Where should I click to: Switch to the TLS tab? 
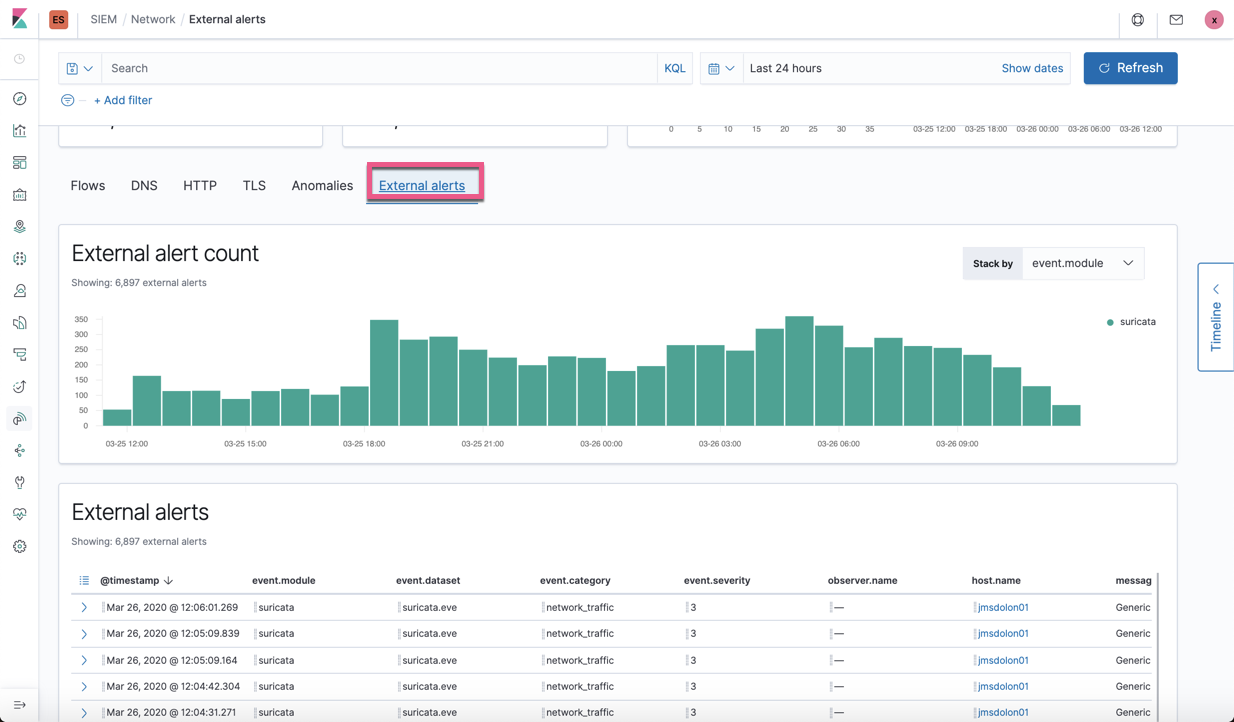click(254, 185)
